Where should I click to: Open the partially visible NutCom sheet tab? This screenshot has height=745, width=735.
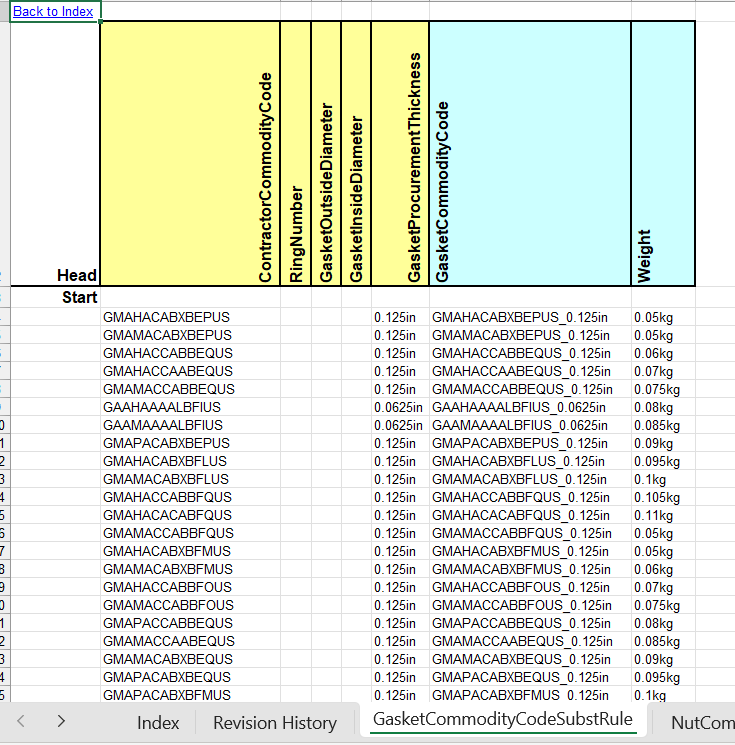click(x=702, y=723)
